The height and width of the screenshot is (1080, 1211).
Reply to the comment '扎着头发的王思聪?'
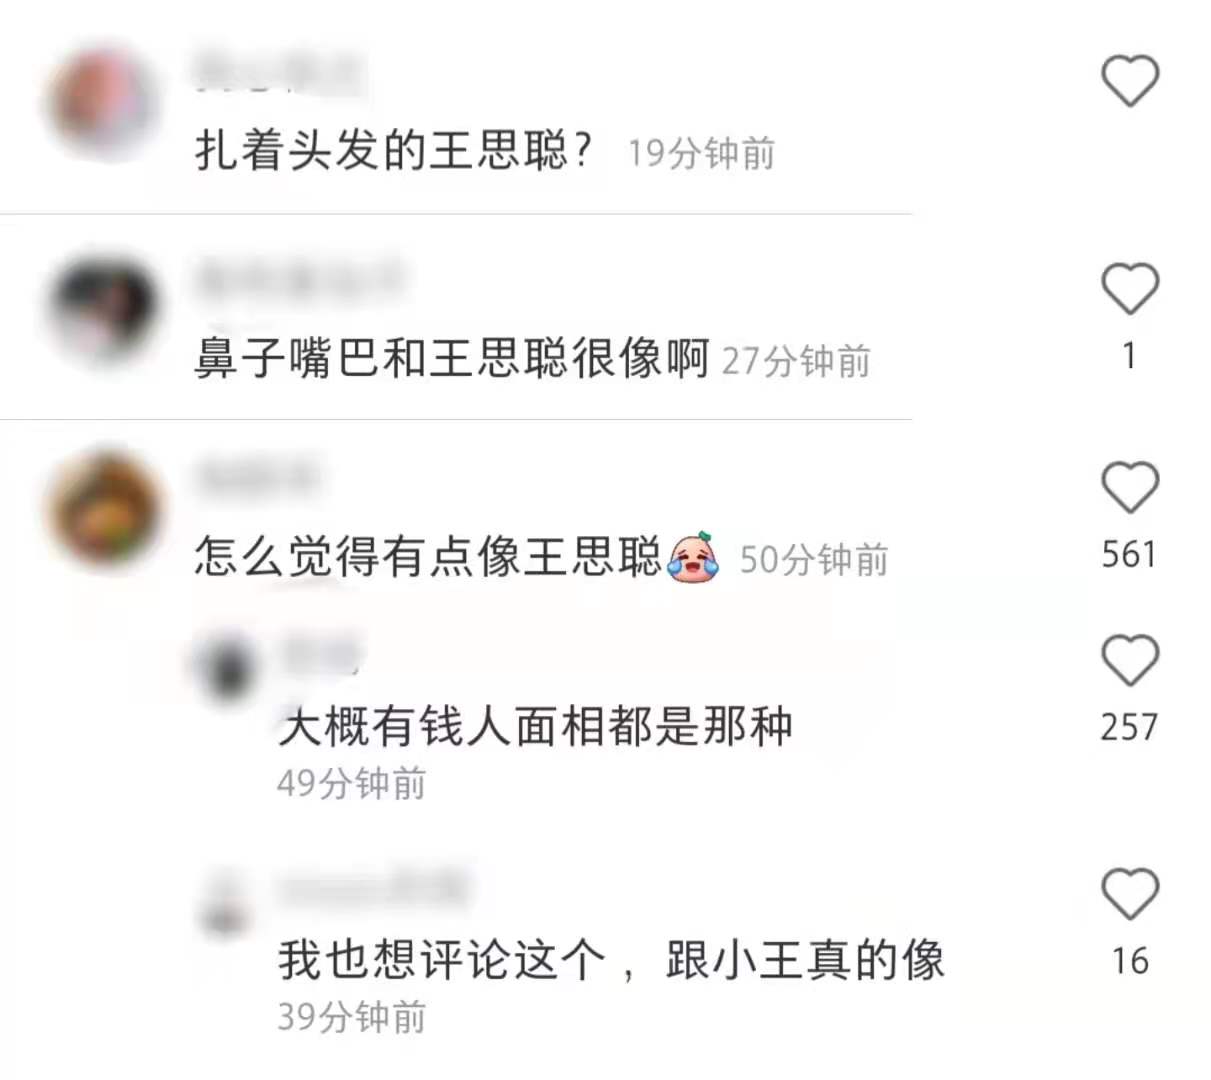pos(394,151)
